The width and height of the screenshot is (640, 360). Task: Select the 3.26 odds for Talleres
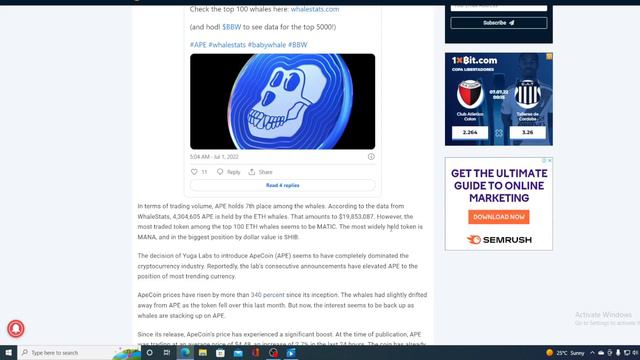tap(527, 132)
